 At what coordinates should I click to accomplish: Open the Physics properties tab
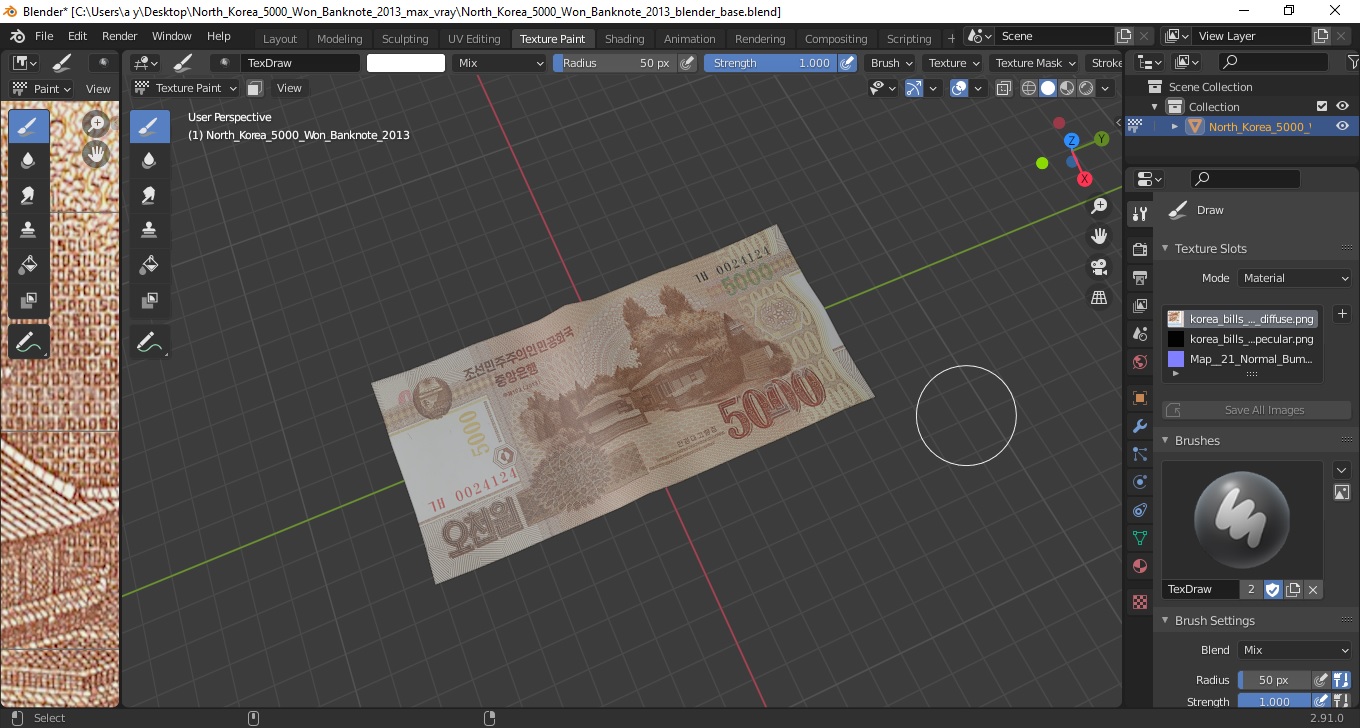click(x=1139, y=482)
